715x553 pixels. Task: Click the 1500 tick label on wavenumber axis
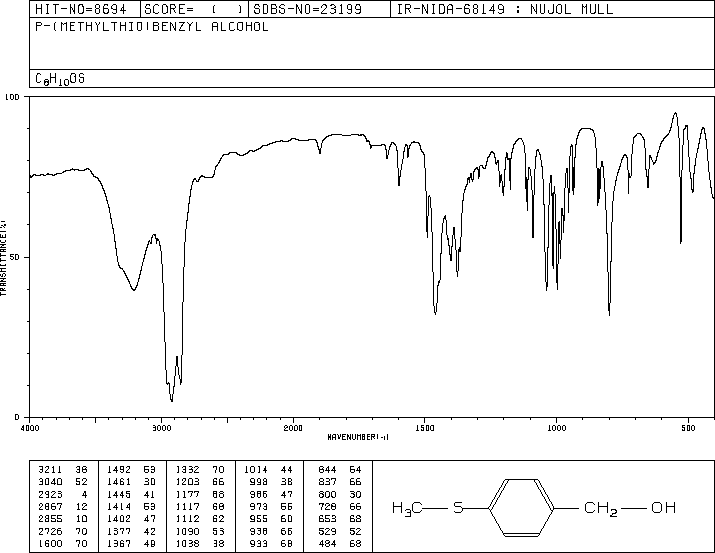pos(425,428)
